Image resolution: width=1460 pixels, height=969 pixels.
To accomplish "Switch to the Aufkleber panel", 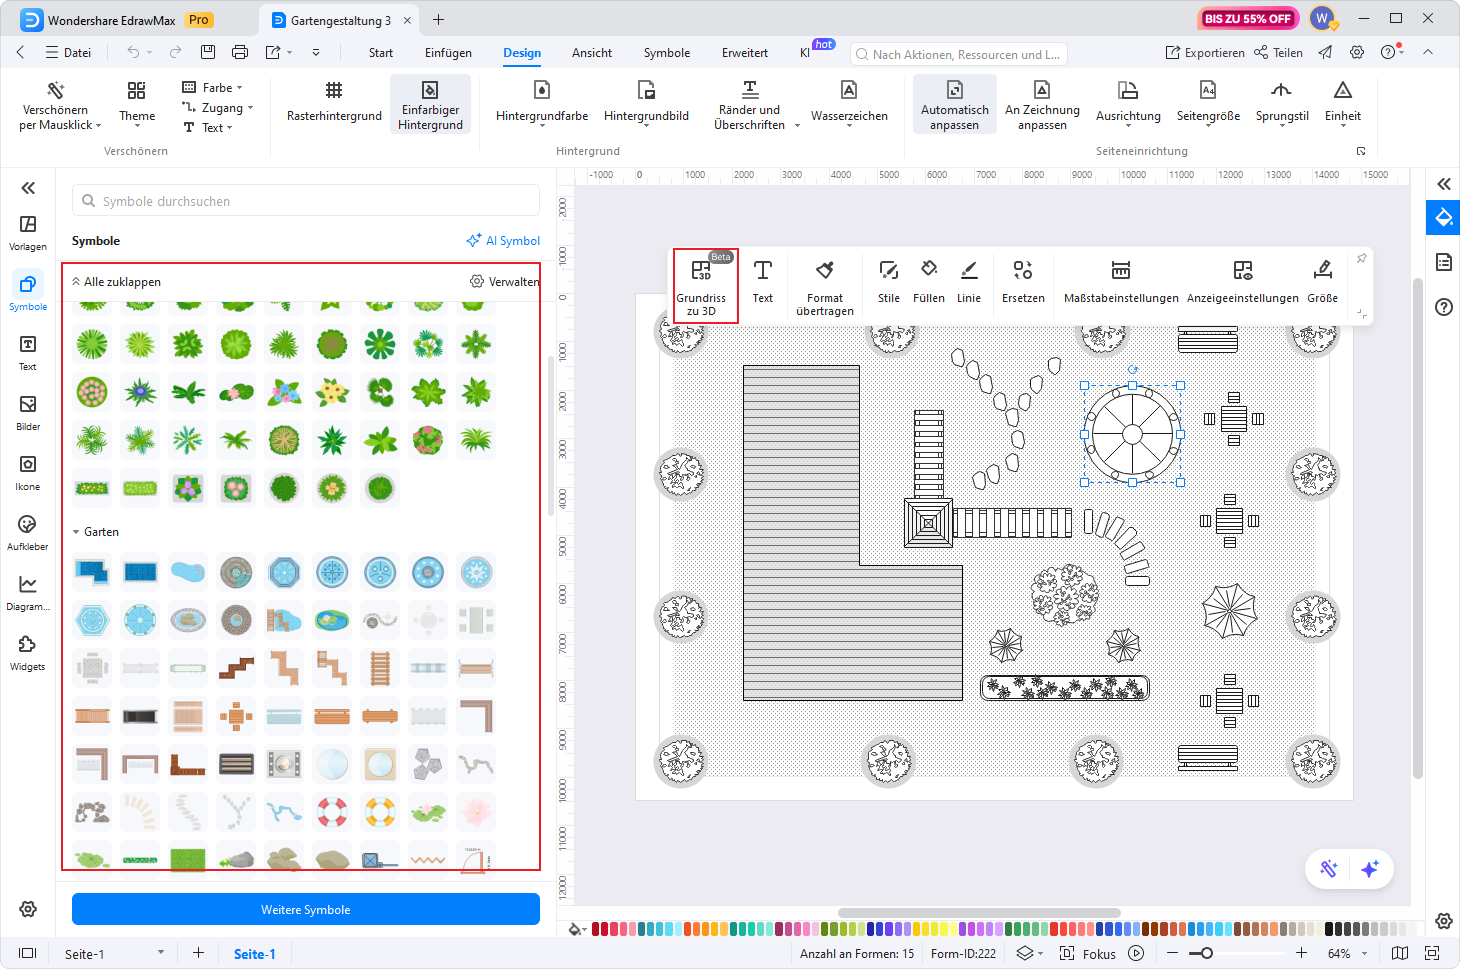I will pos(27,532).
